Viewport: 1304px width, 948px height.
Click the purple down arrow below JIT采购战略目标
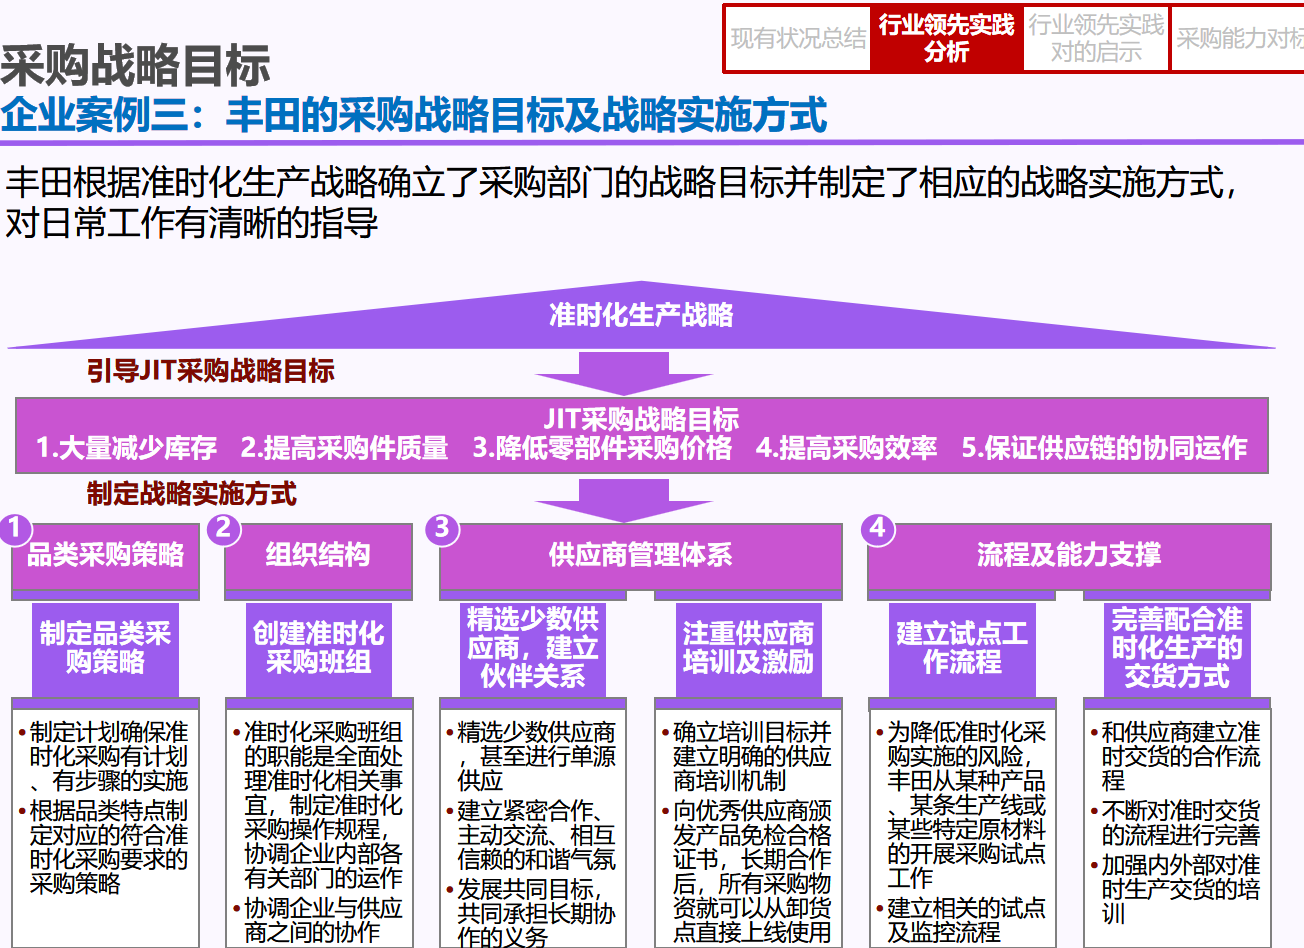pyautogui.click(x=623, y=499)
